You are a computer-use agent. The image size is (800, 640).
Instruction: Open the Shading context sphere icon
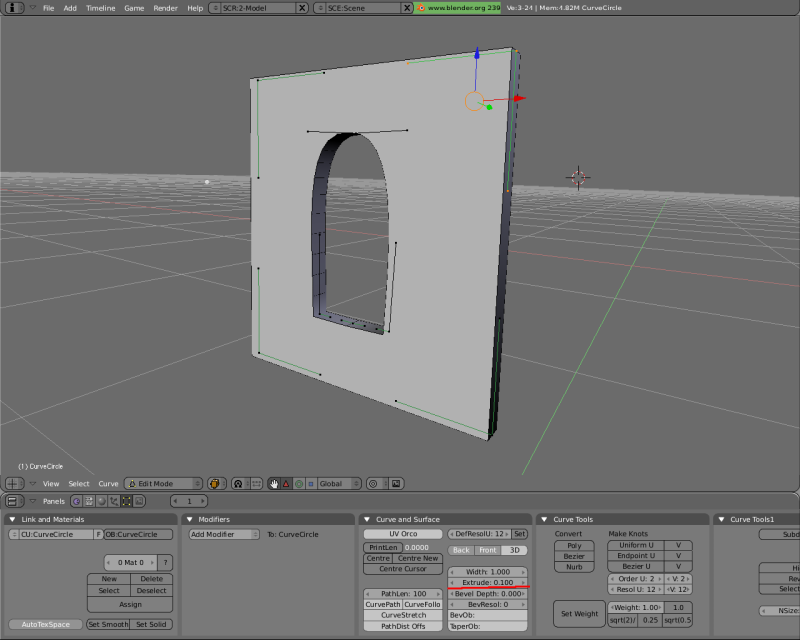click(102, 501)
